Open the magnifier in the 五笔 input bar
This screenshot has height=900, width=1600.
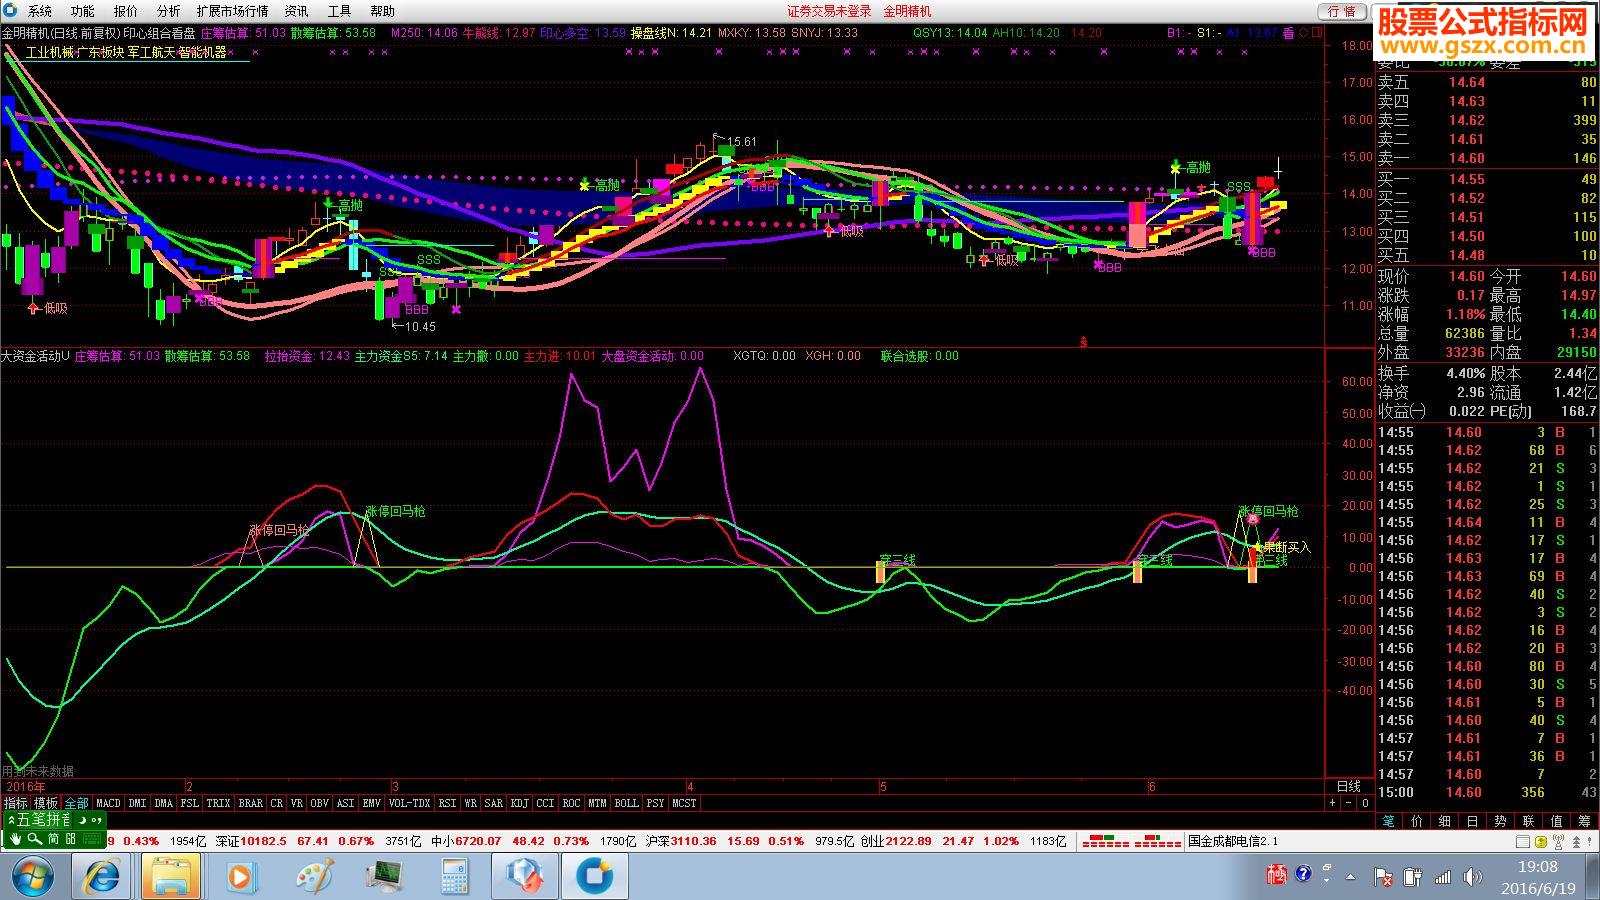(x=35, y=839)
